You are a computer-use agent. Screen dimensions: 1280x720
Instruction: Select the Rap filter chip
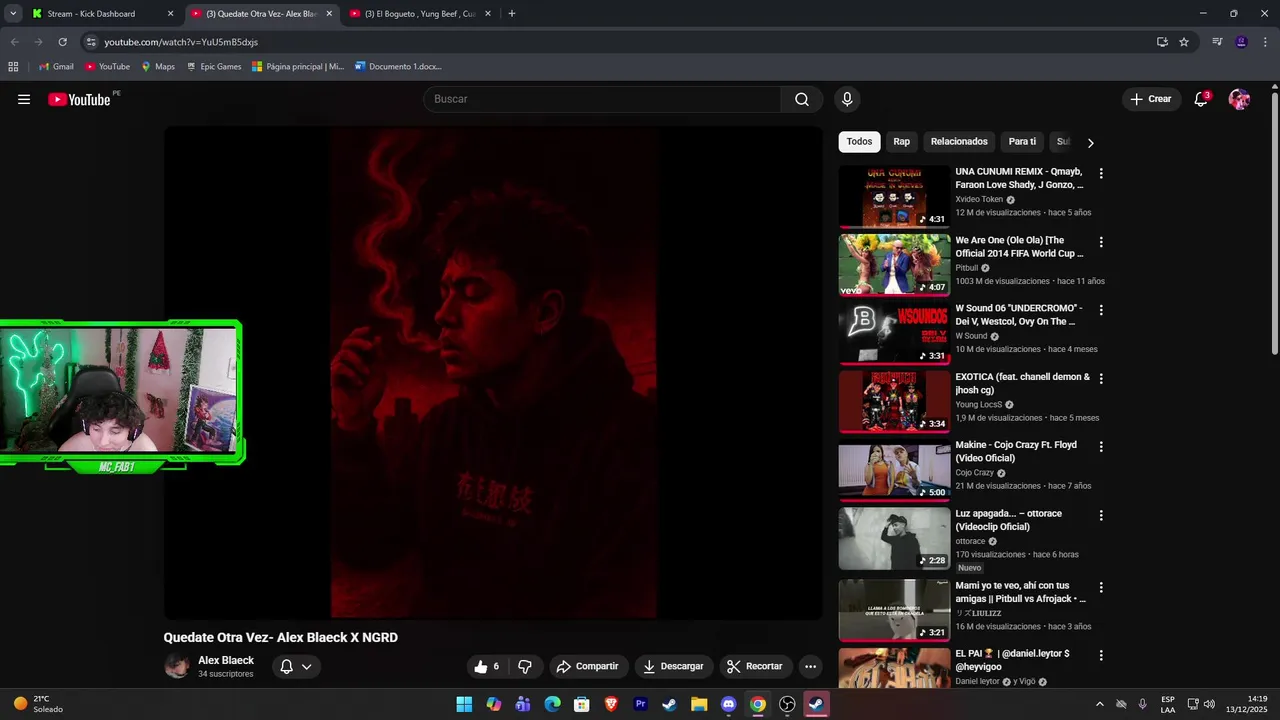coord(901,142)
